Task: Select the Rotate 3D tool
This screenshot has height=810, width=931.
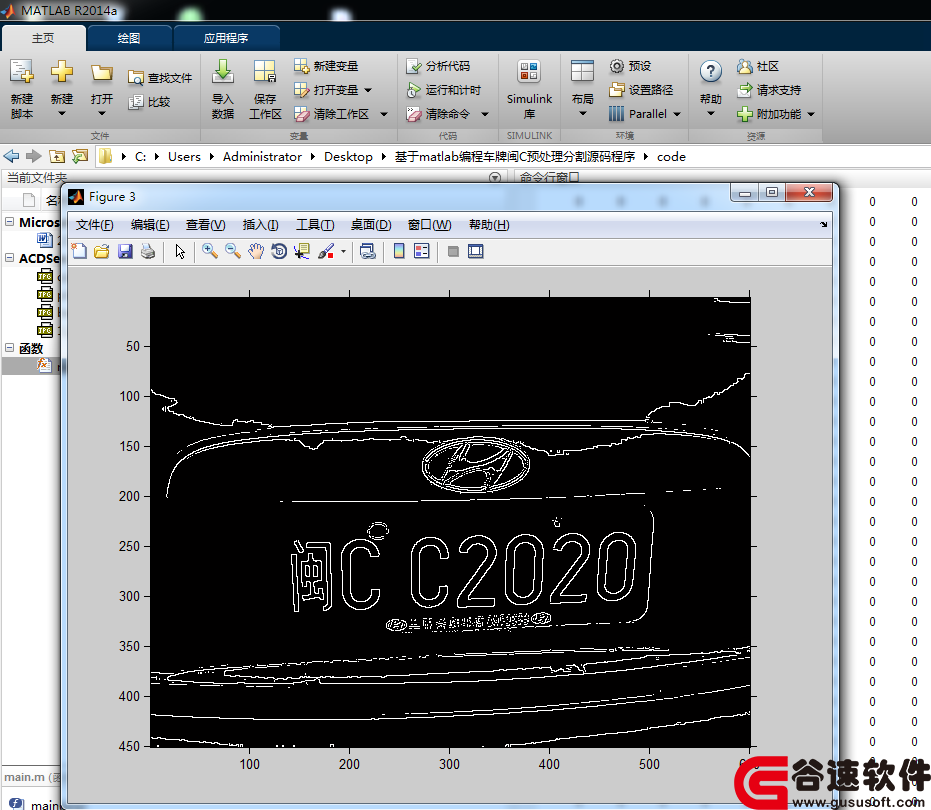Action: [x=279, y=251]
